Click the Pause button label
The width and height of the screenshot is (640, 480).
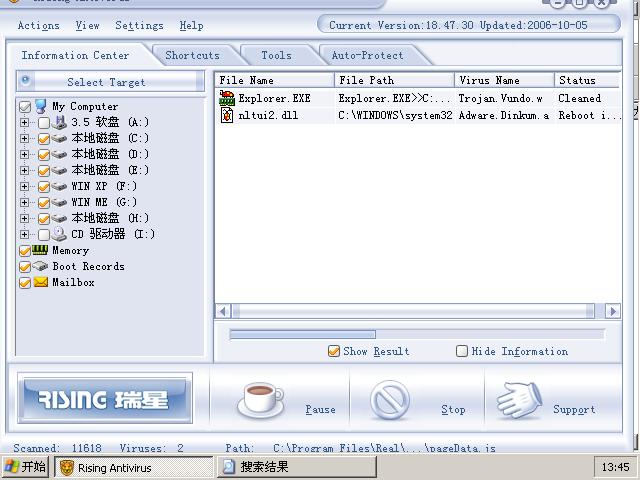pos(320,409)
